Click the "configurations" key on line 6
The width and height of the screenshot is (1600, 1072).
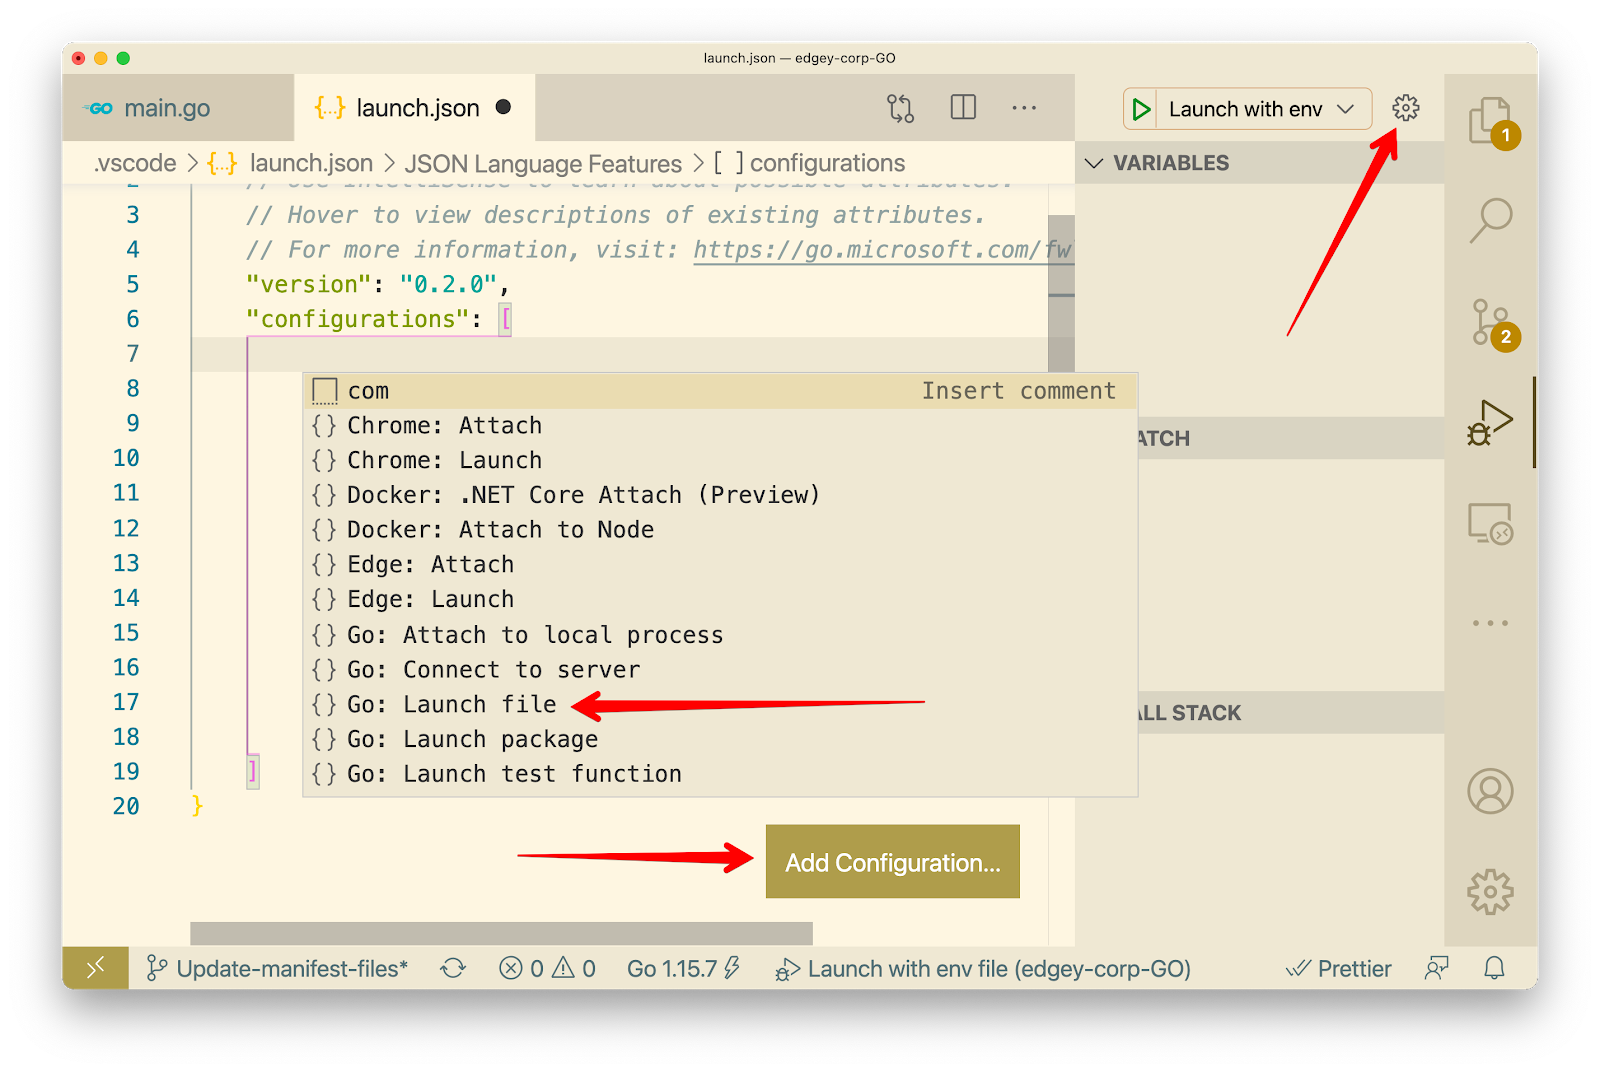point(358,320)
